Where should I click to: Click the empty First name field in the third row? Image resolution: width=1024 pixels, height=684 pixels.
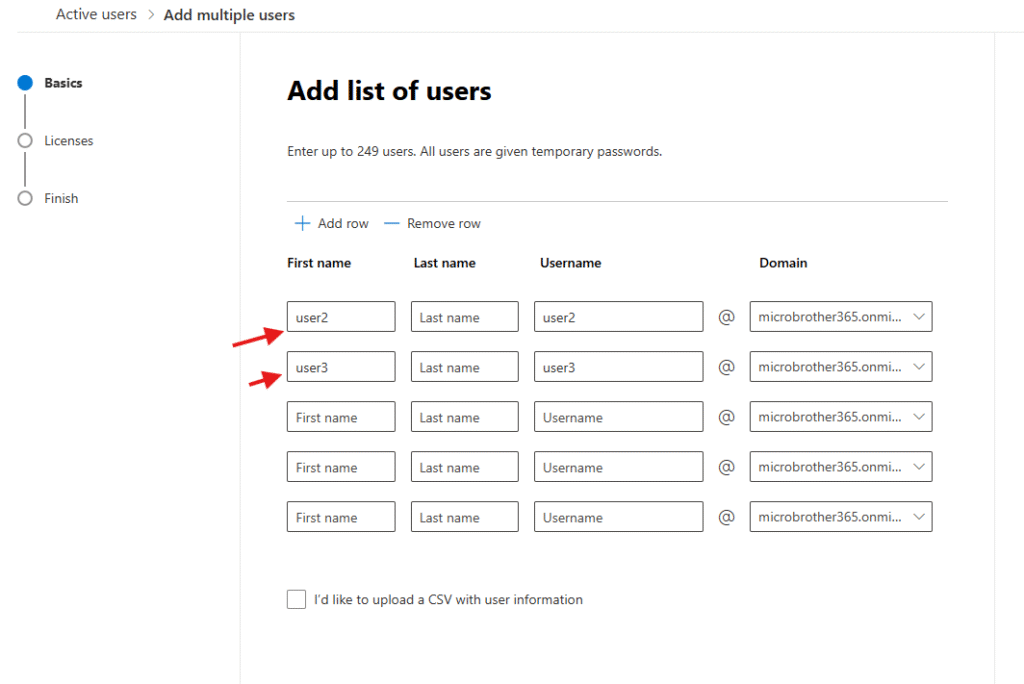(341, 417)
